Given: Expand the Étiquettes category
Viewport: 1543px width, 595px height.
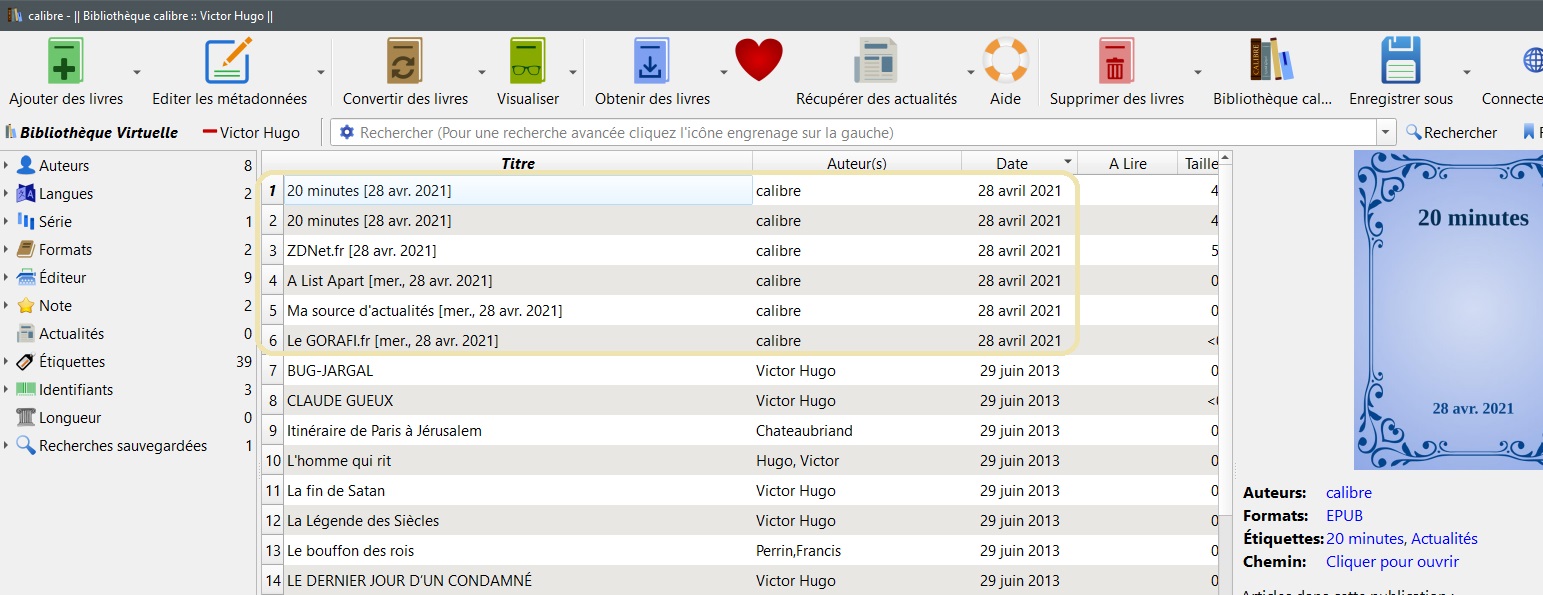Looking at the screenshot, I should pyautogui.click(x=7, y=362).
